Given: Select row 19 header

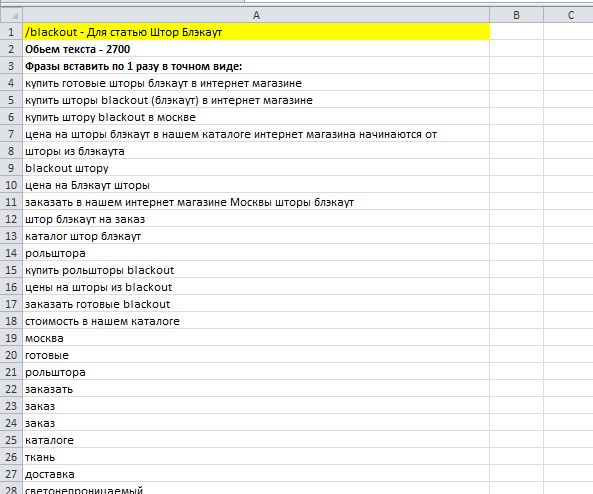Looking at the screenshot, I should (x=11, y=338).
